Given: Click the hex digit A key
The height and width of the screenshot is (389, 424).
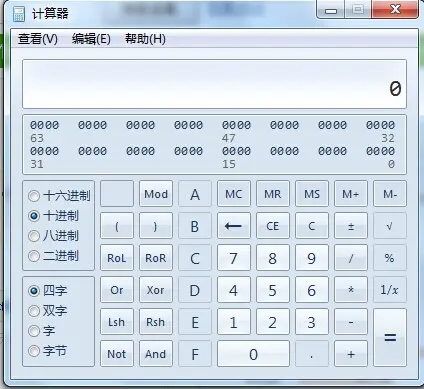Looking at the screenshot, I should tap(195, 194).
